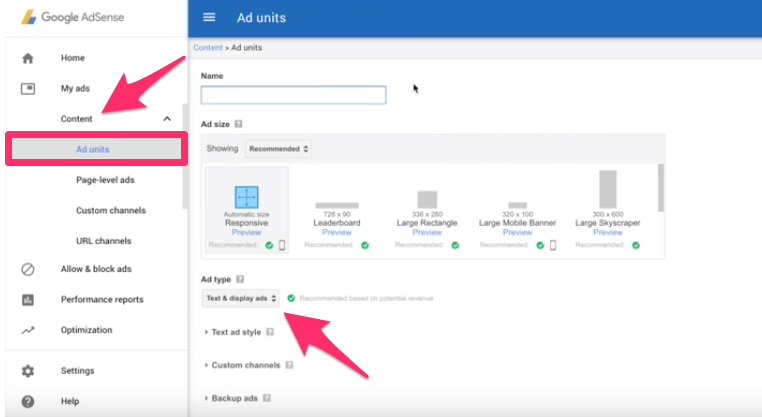Click the mobile icon under Large Mobile Banner

pos(553,245)
